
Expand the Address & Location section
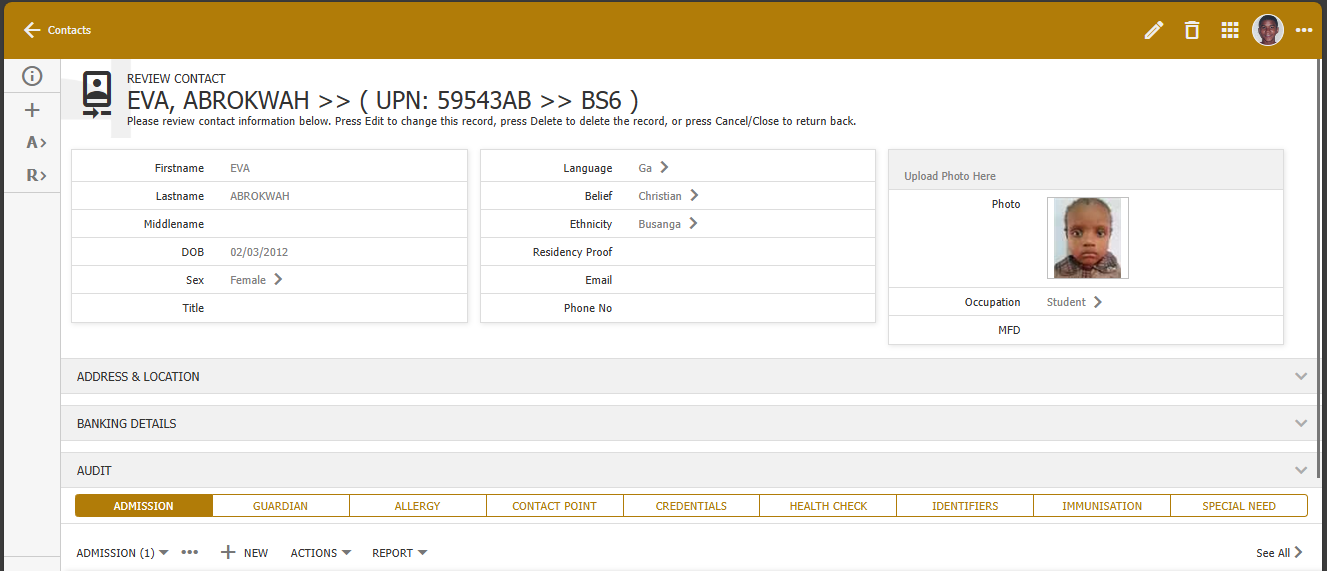click(1300, 377)
